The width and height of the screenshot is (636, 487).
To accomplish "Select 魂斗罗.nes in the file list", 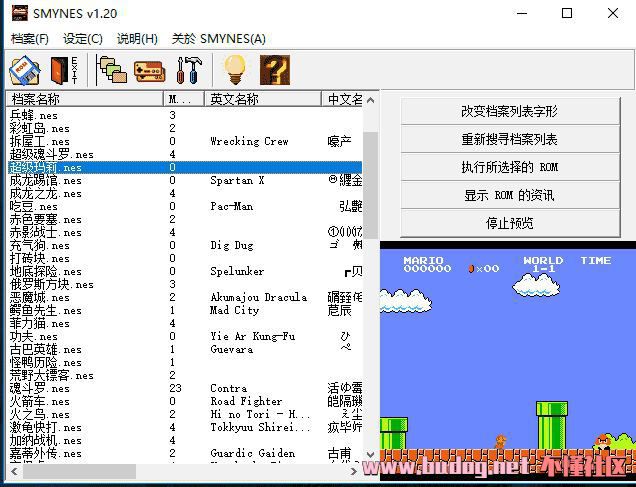I will (40, 388).
